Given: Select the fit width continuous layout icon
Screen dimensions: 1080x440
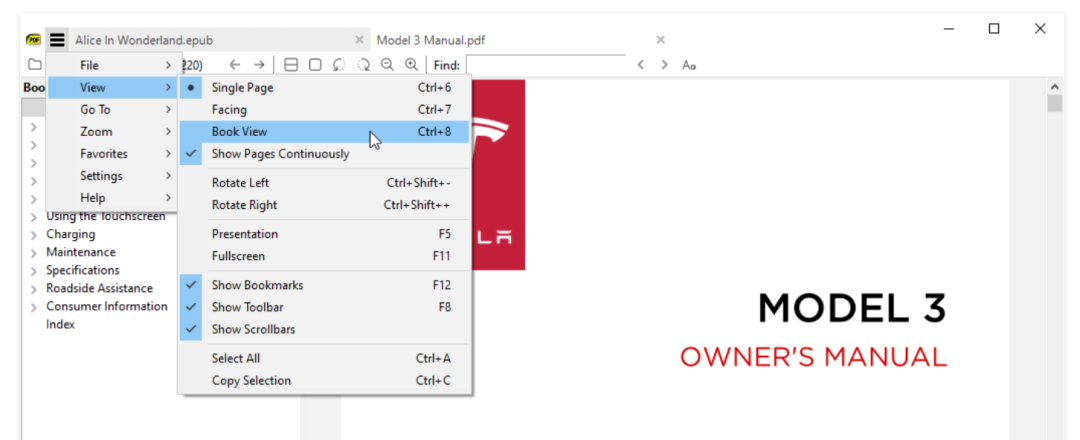Looking at the screenshot, I should tap(291, 65).
